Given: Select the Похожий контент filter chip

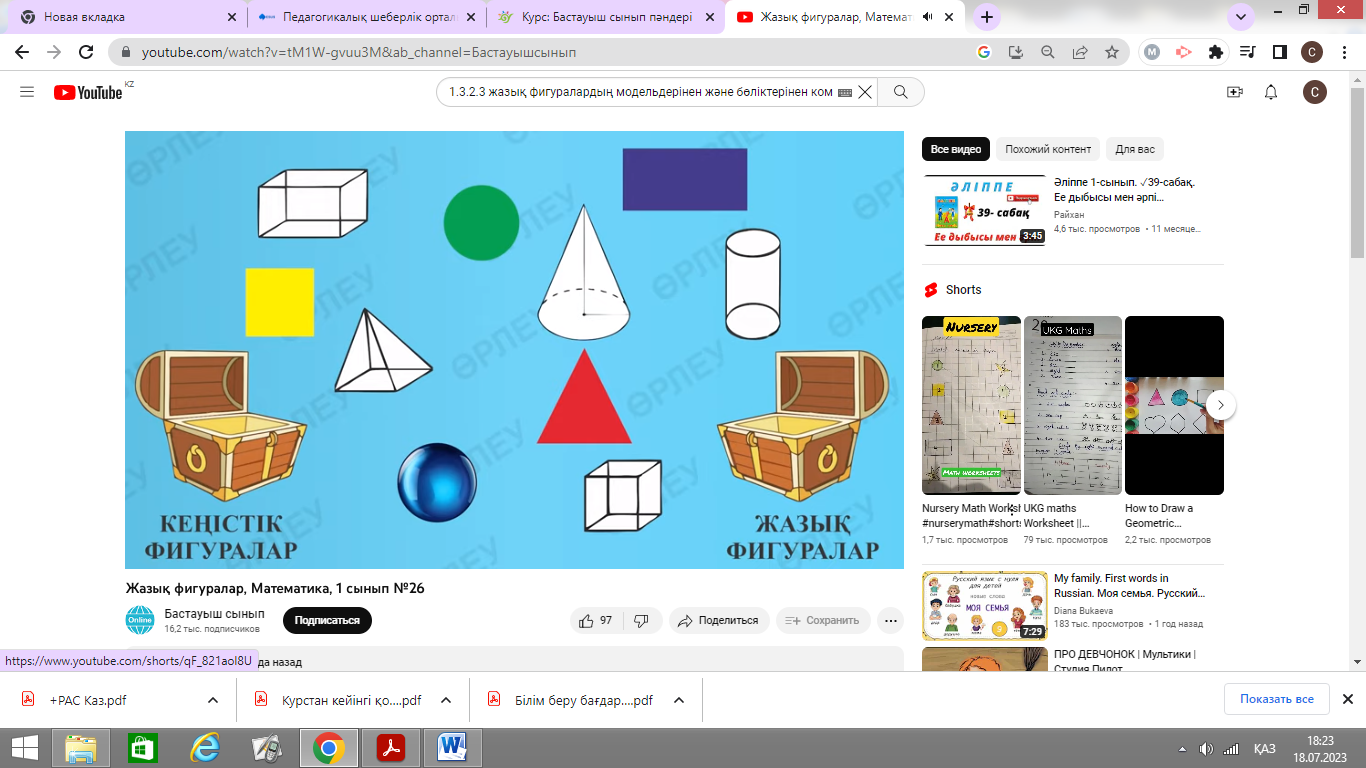Looking at the screenshot, I should [1048, 149].
